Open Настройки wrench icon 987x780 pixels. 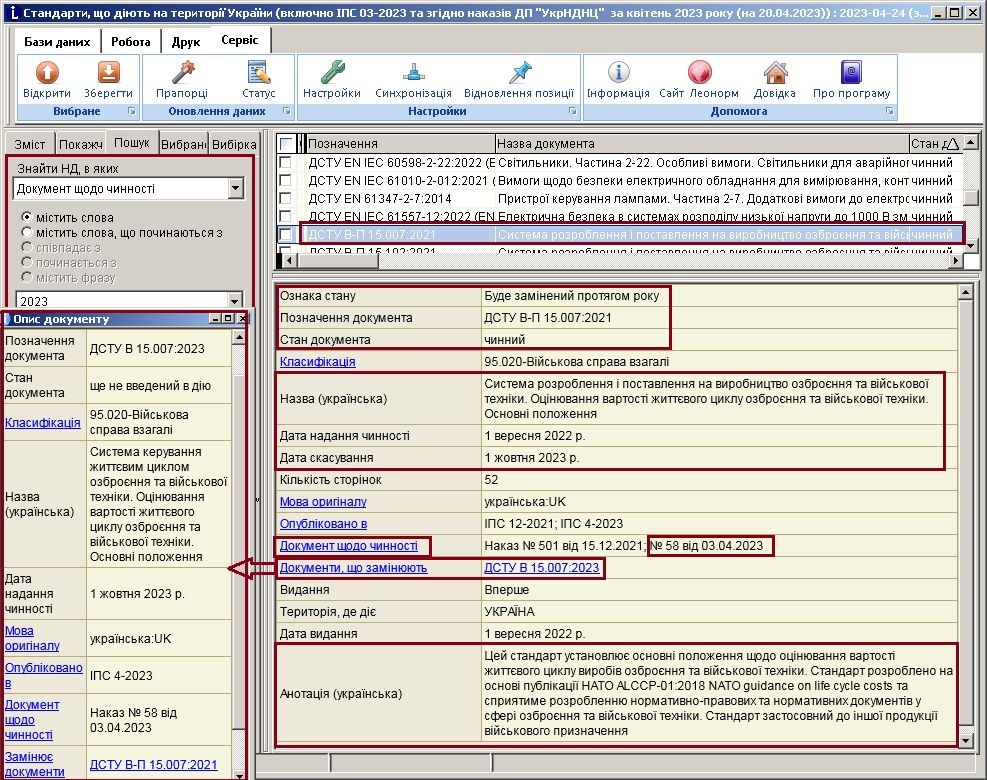click(x=332, y=72)
